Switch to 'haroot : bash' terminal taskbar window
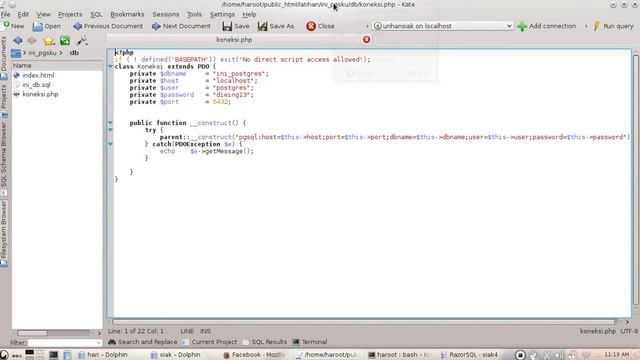This screenshot has width=640, height=360. [x=399, y=355]
